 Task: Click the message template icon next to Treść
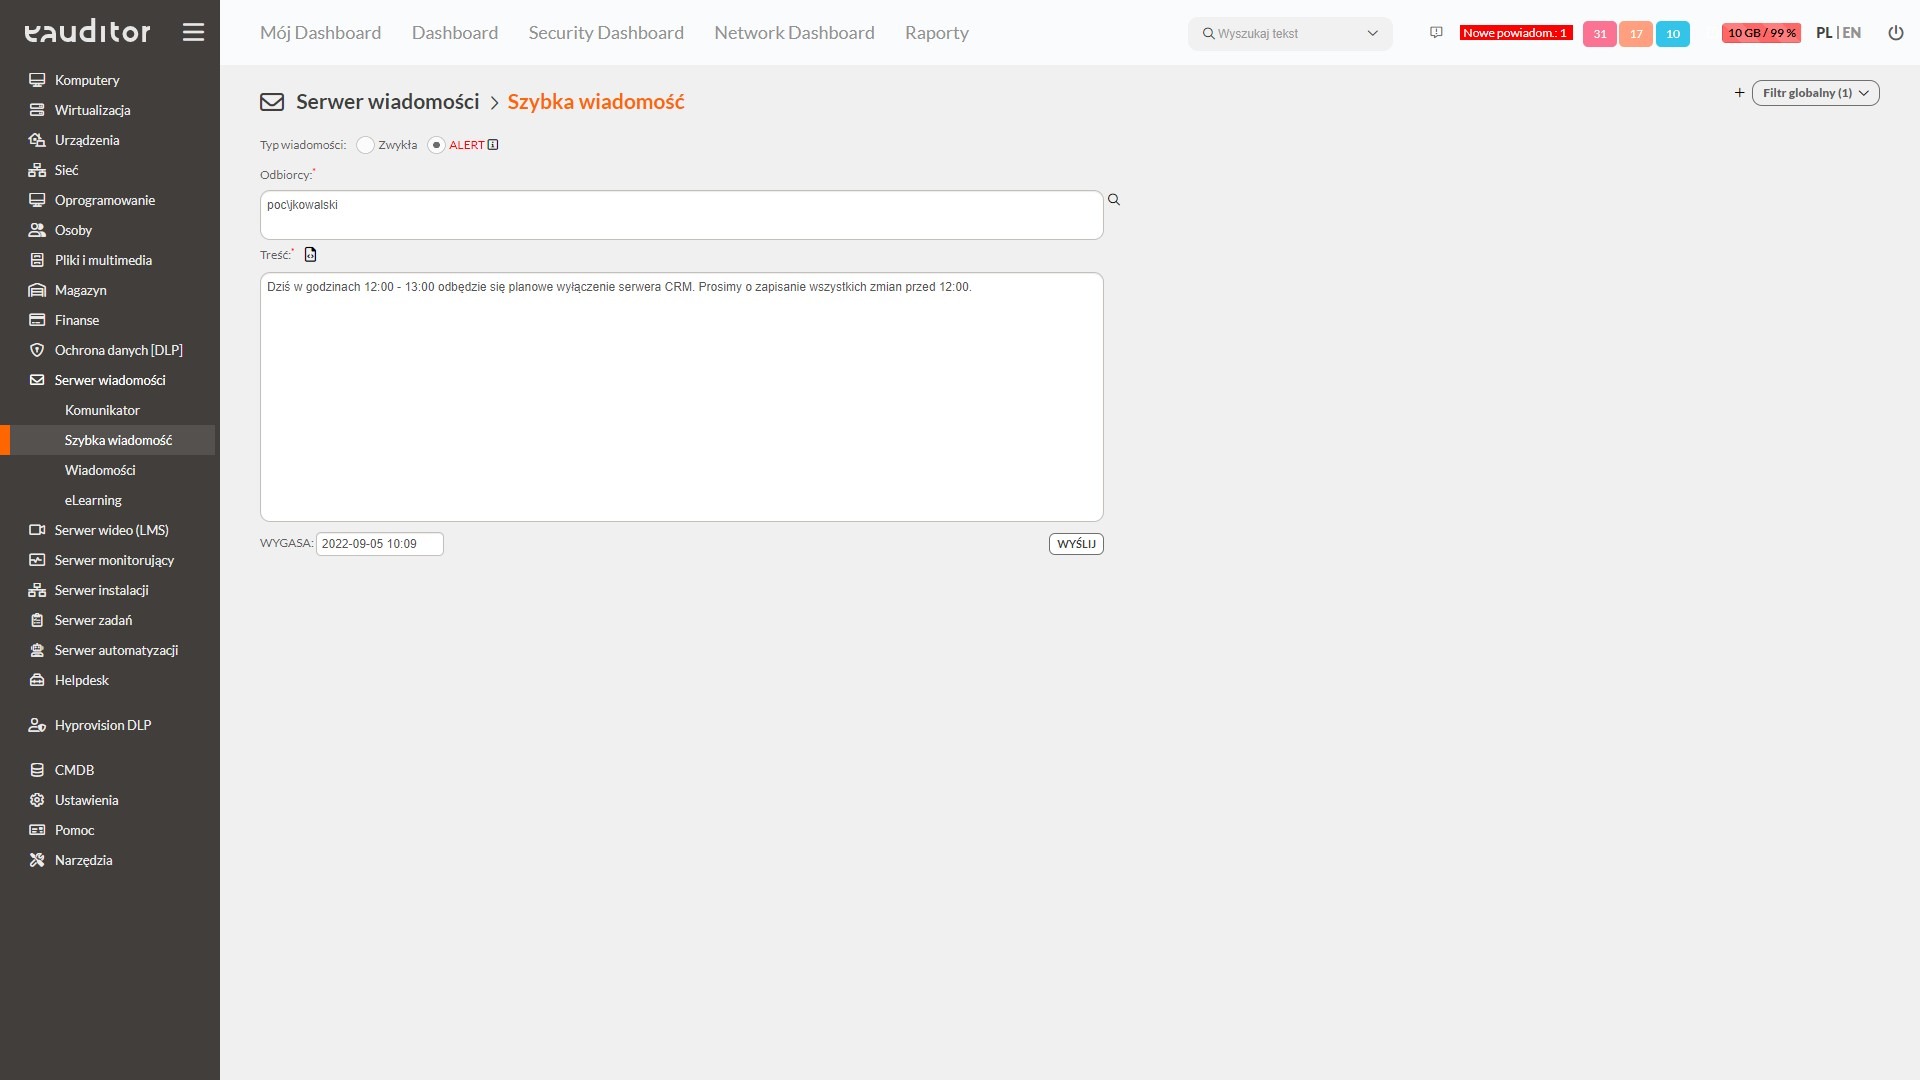pyautogui.click(x=310, y=255)
